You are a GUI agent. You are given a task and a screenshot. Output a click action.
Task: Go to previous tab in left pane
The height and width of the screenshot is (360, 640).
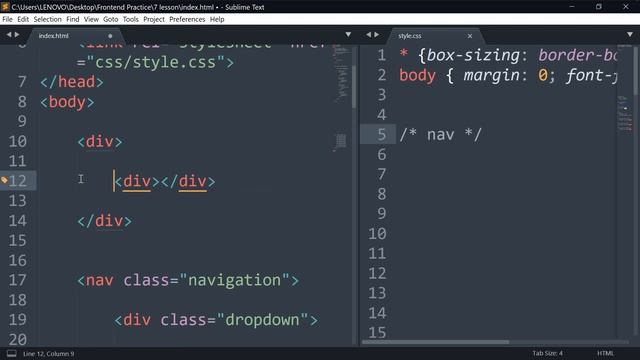point(9,35)
